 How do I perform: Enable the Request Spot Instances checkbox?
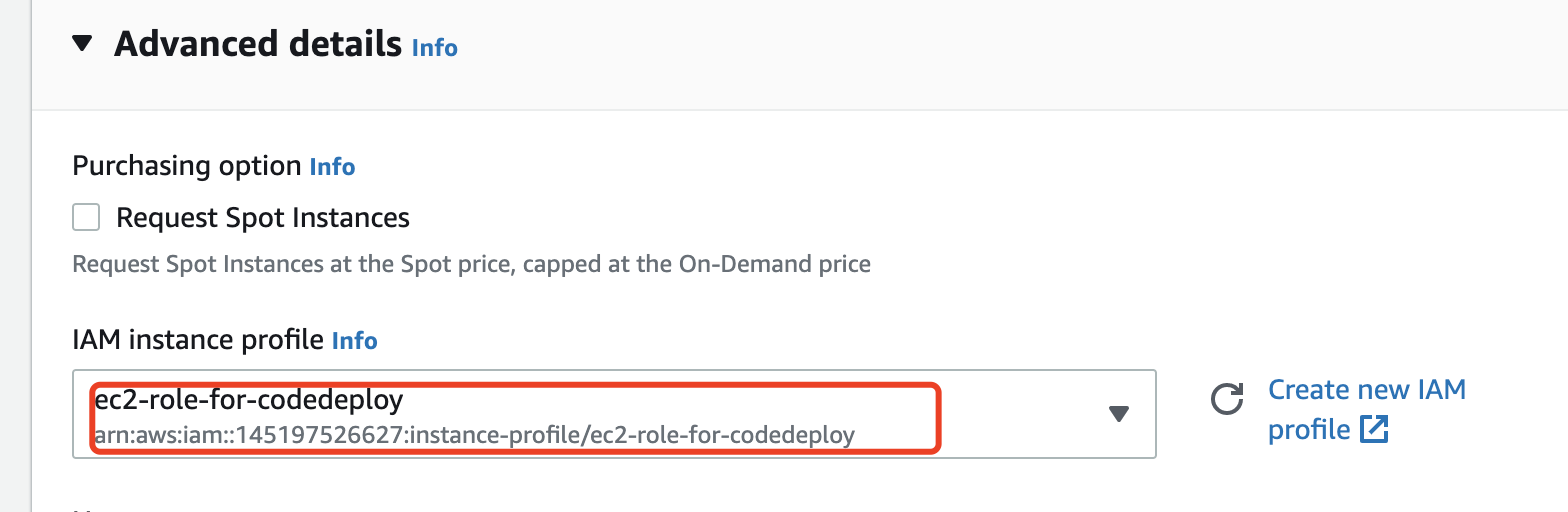click(x=86, y=217)
